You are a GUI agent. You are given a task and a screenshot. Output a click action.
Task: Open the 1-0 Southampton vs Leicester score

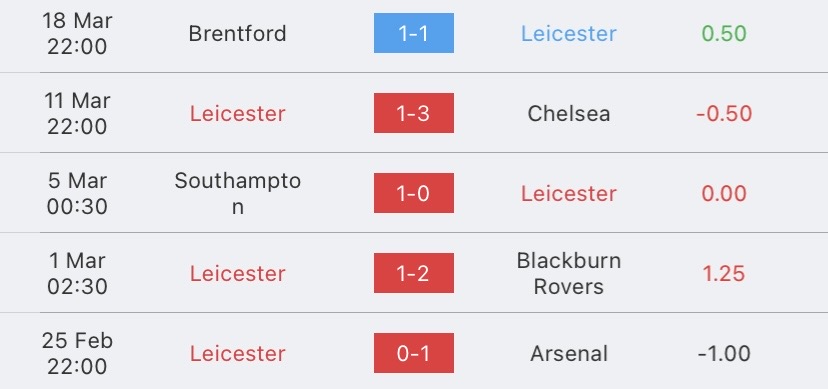413,193
